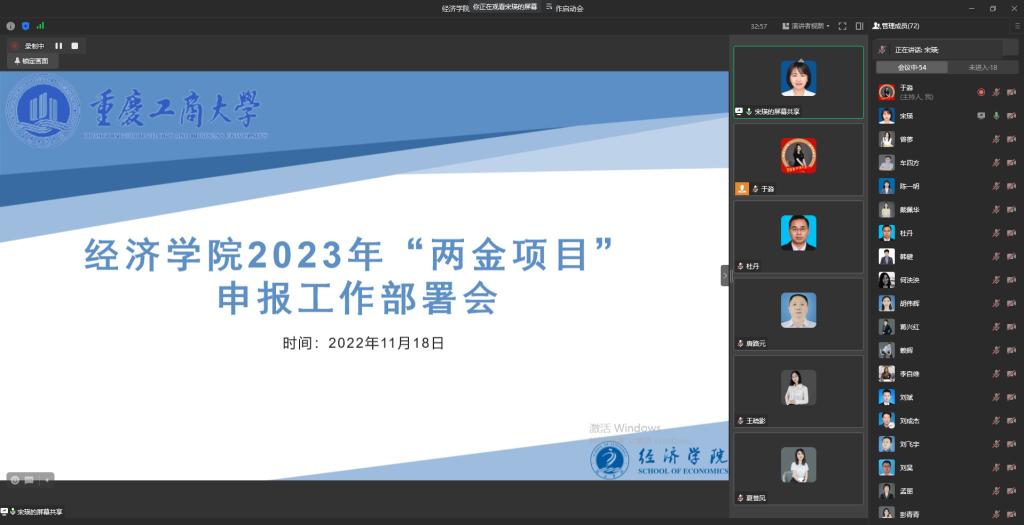Viewport: 1024px width, 525px height.
Task: Click the blue security shield icon
Action: (x=25, y=26)
